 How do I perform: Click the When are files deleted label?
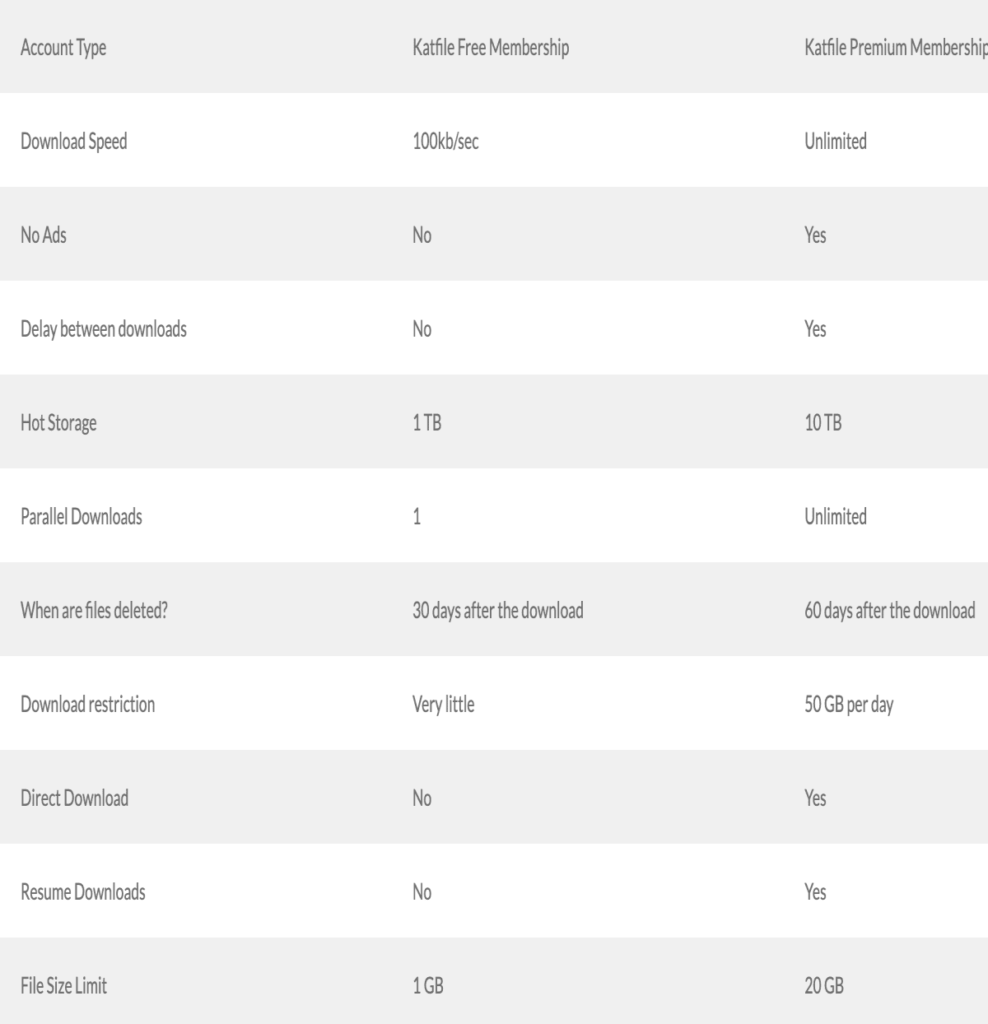pos(93,611)
